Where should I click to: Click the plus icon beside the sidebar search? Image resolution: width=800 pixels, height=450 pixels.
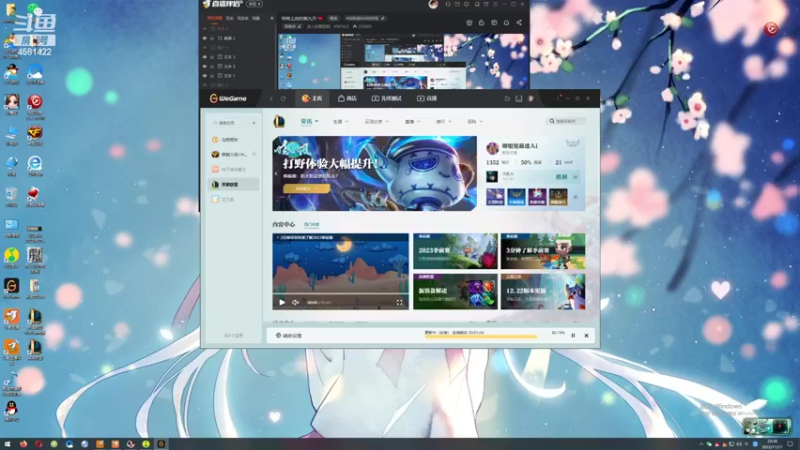[x=254, y=123]
